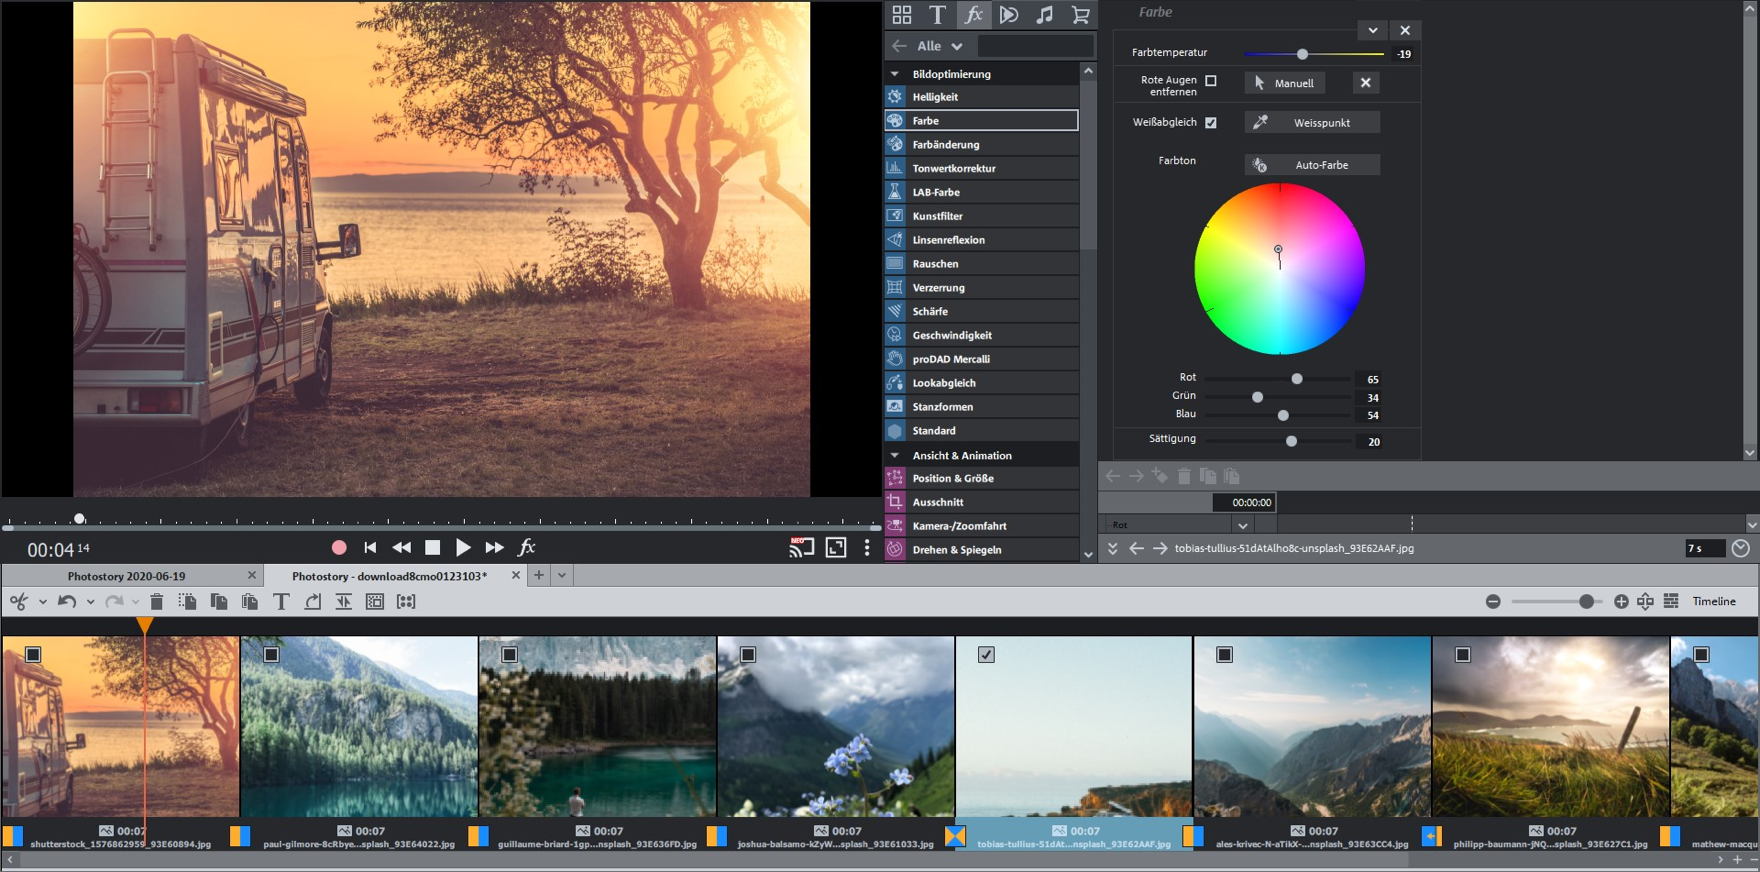Click the Sättigung slider handle
This screenshot has width=1760, height=872.
tap(1291, 441)
